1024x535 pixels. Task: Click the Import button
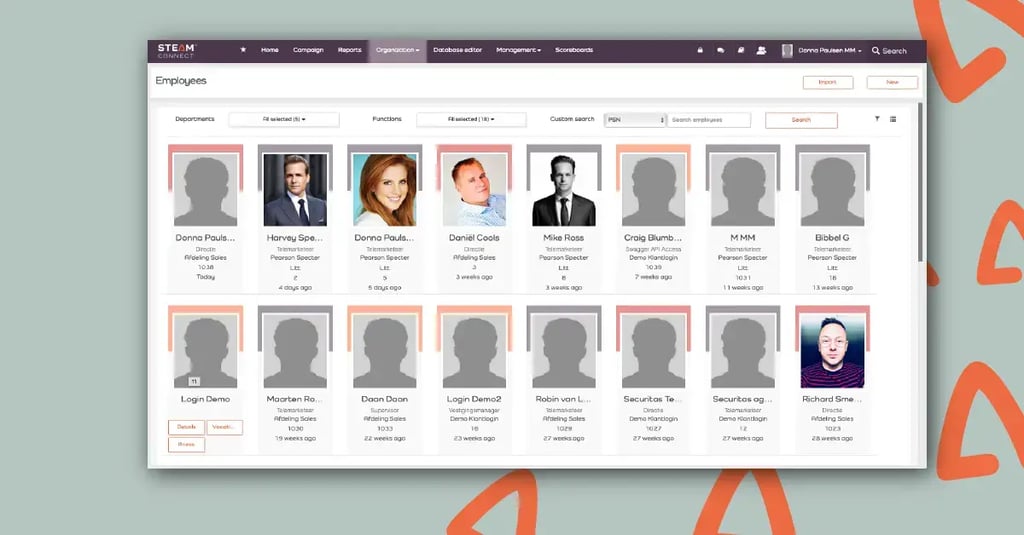tap(827, 82)
